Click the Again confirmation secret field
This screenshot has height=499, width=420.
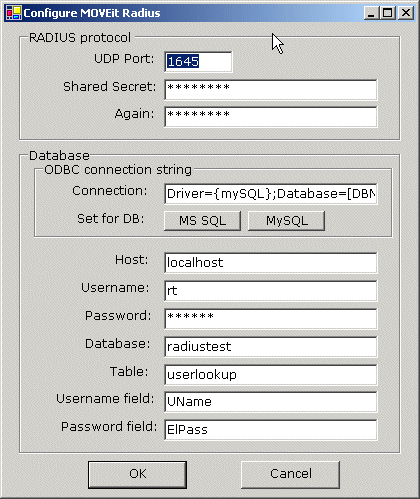coord(271,117)
